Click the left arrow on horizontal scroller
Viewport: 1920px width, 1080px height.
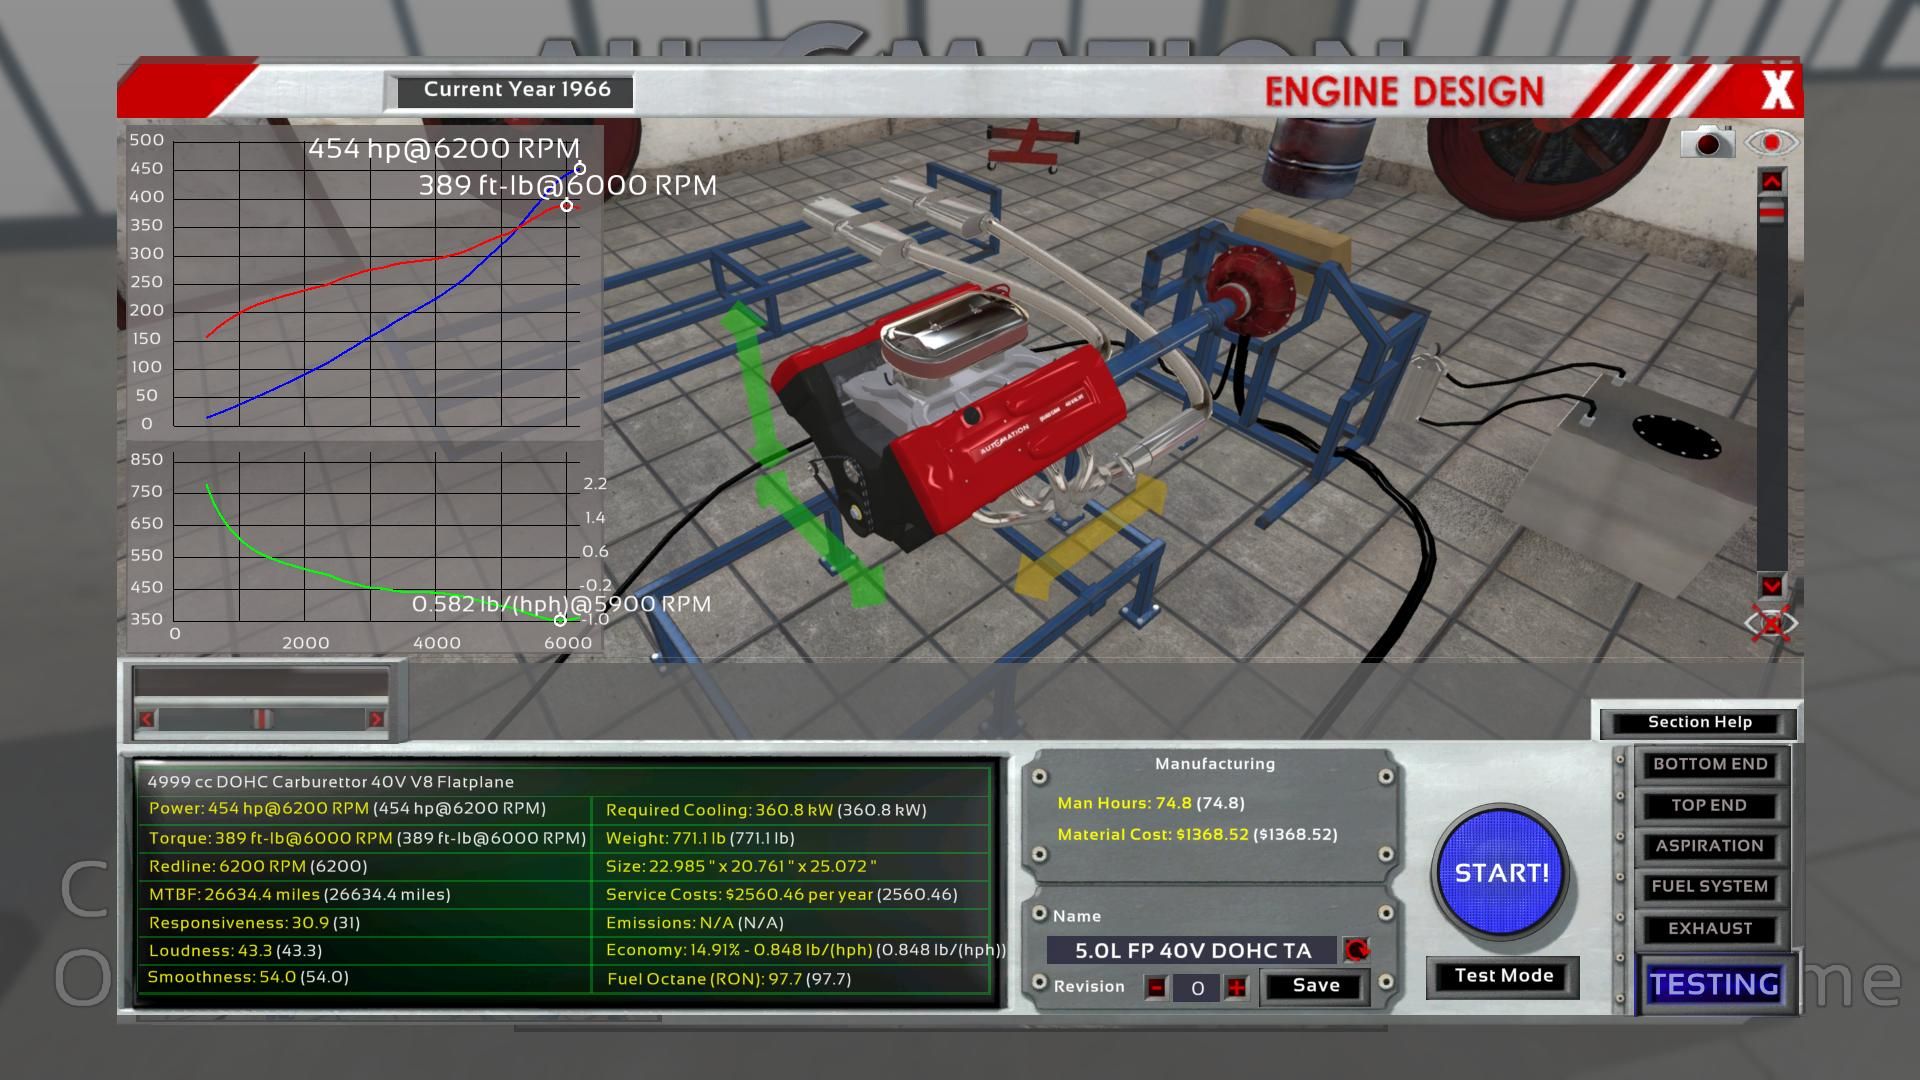coord(148,719)
